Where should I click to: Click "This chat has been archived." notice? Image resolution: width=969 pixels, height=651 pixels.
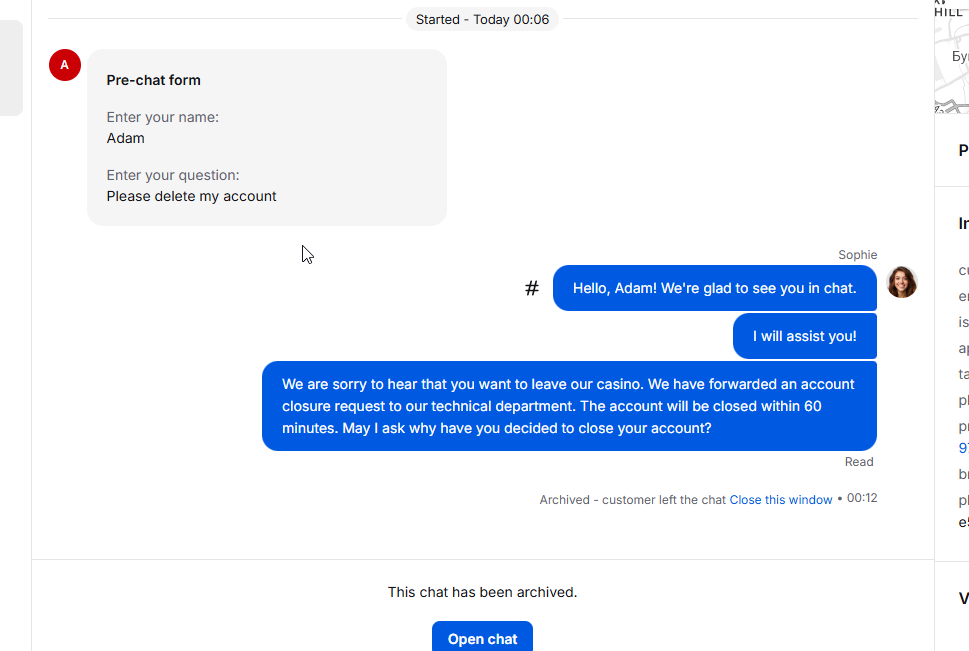tap(482, 592)
